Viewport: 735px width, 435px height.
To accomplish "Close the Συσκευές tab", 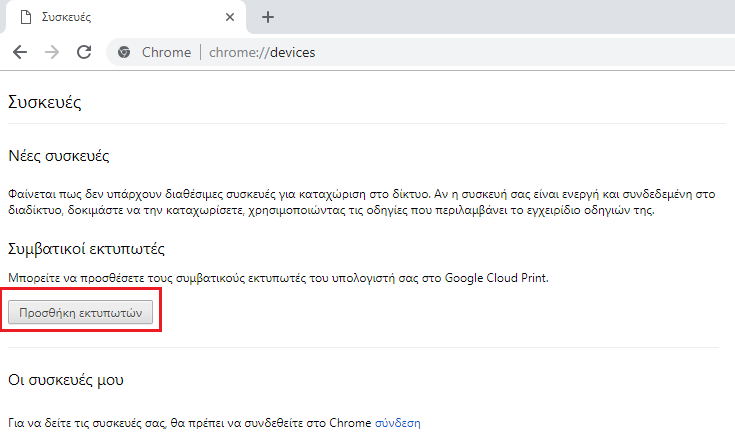I will (x=230, y=17).
